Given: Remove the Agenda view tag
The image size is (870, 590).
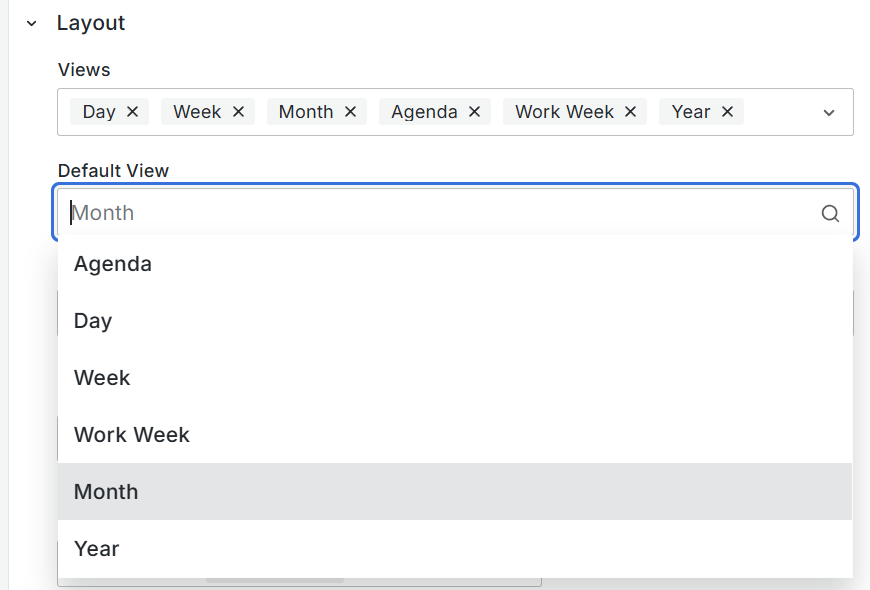Looking at the screenshot, I should click(474, 112).
